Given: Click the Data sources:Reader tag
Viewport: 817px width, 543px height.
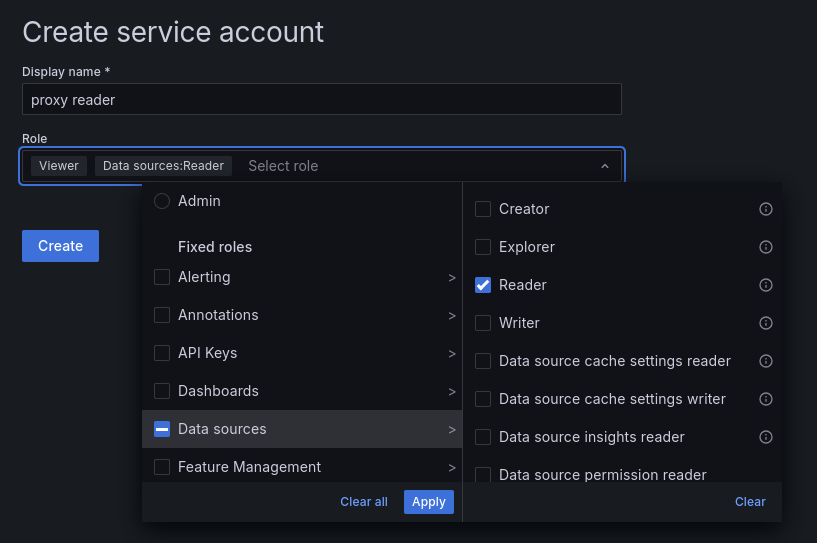Looking at the screenshot, I should [x=163, y=166].
